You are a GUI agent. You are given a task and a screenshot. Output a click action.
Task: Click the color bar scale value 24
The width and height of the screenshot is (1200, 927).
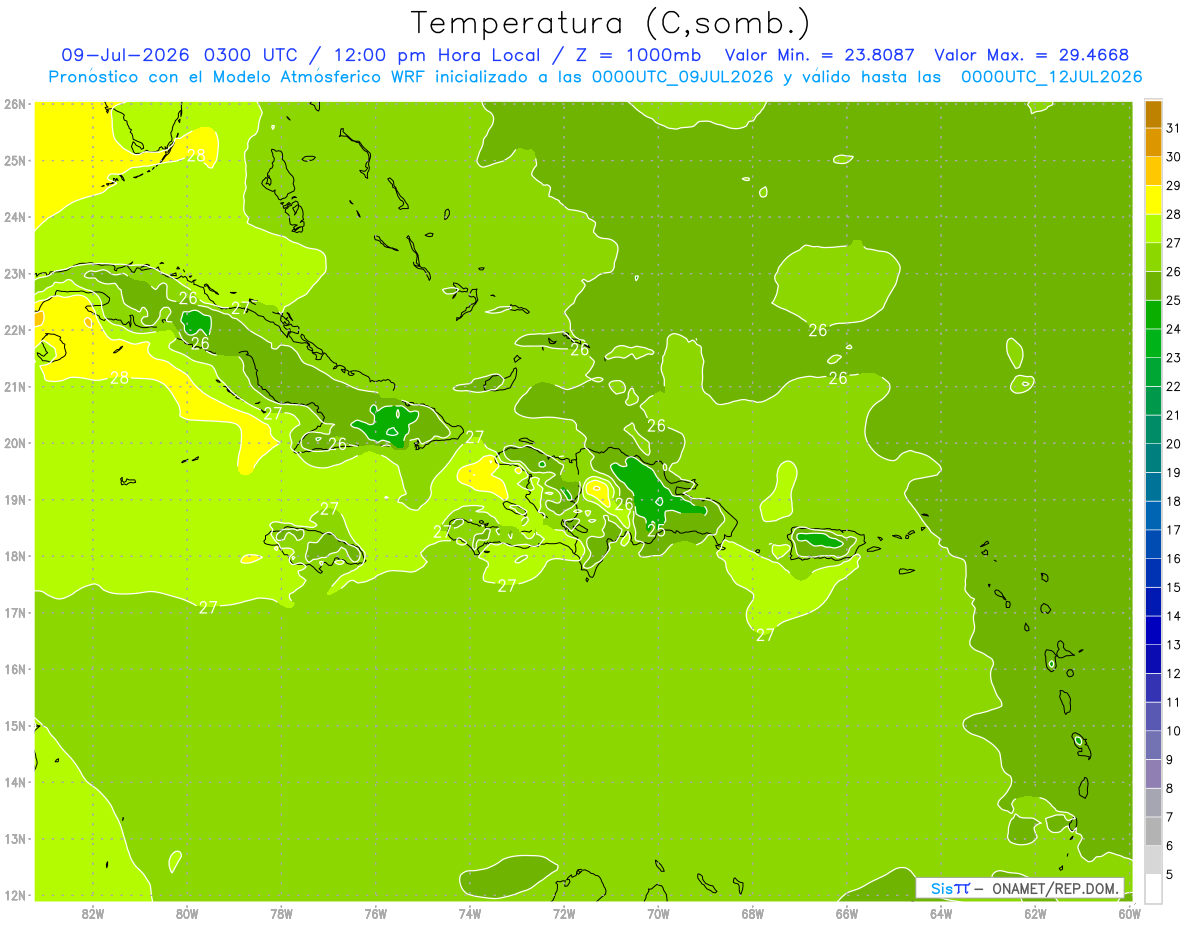1174,329
